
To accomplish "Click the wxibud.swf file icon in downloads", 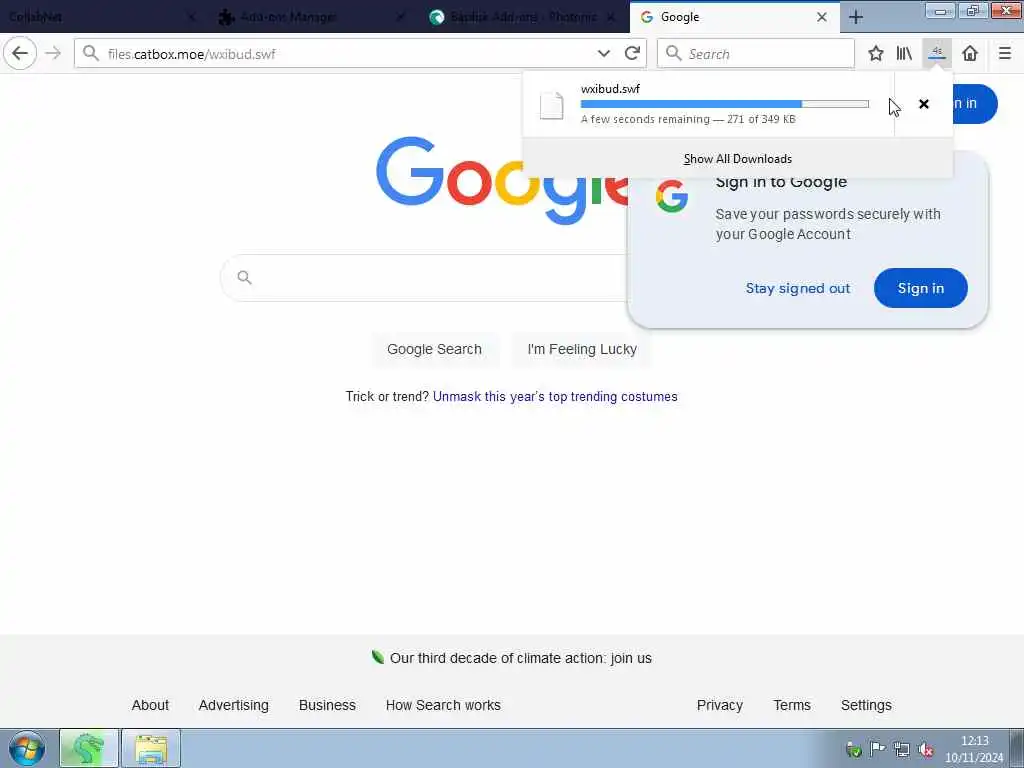I will 551,105.
